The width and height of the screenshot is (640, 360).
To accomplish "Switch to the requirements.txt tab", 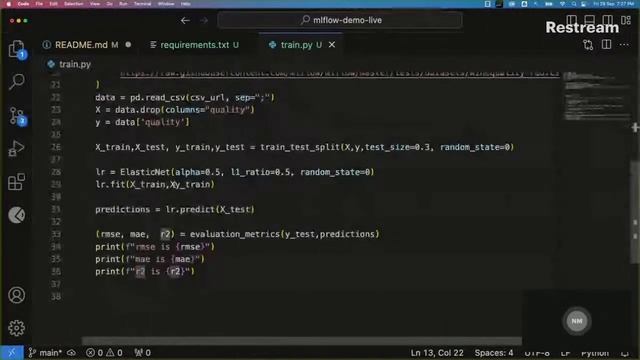I will click(x=195, y=45).
